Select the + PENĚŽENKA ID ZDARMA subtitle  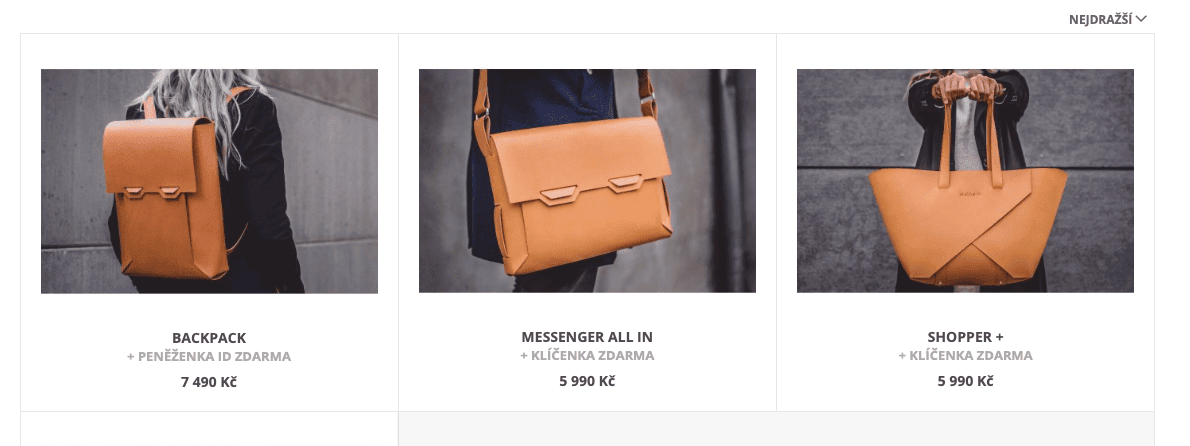(209, 356)
